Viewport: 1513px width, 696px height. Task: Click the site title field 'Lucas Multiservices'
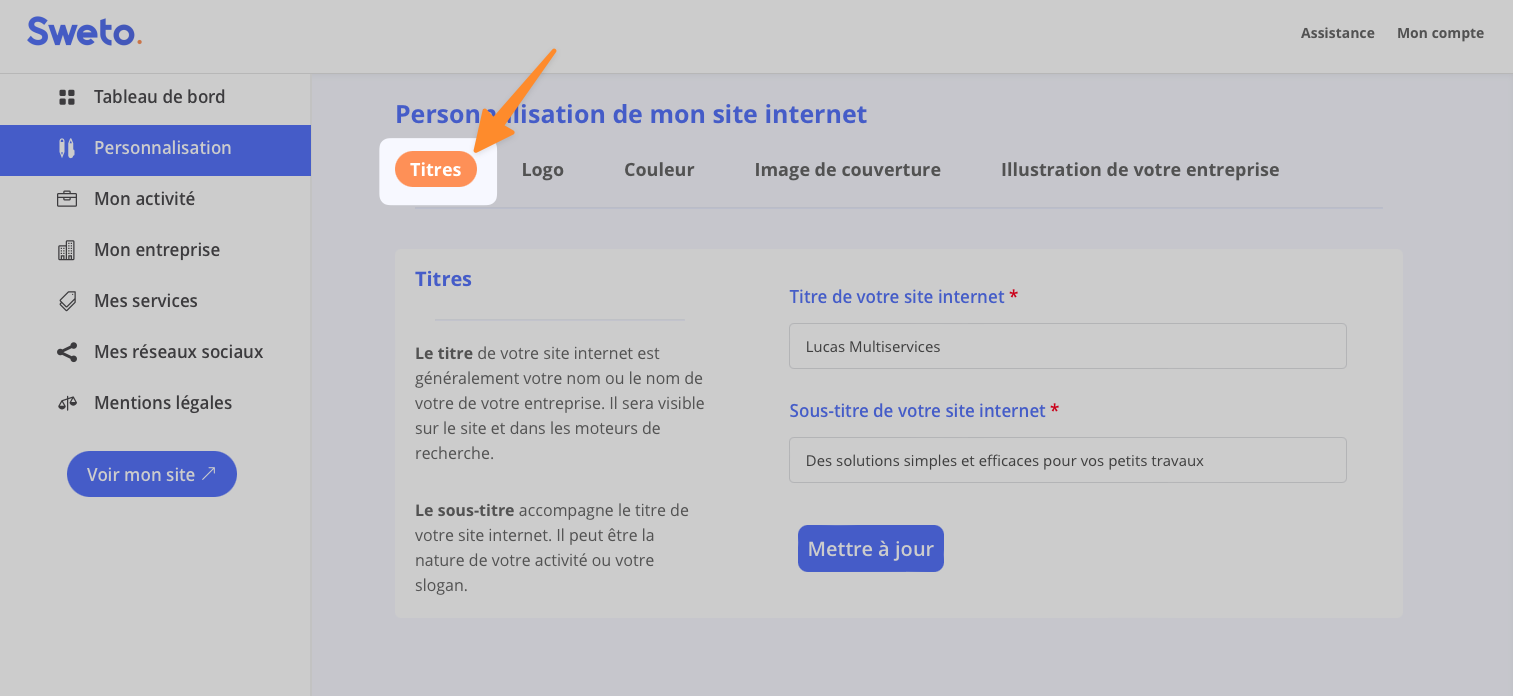[1067, 346]
